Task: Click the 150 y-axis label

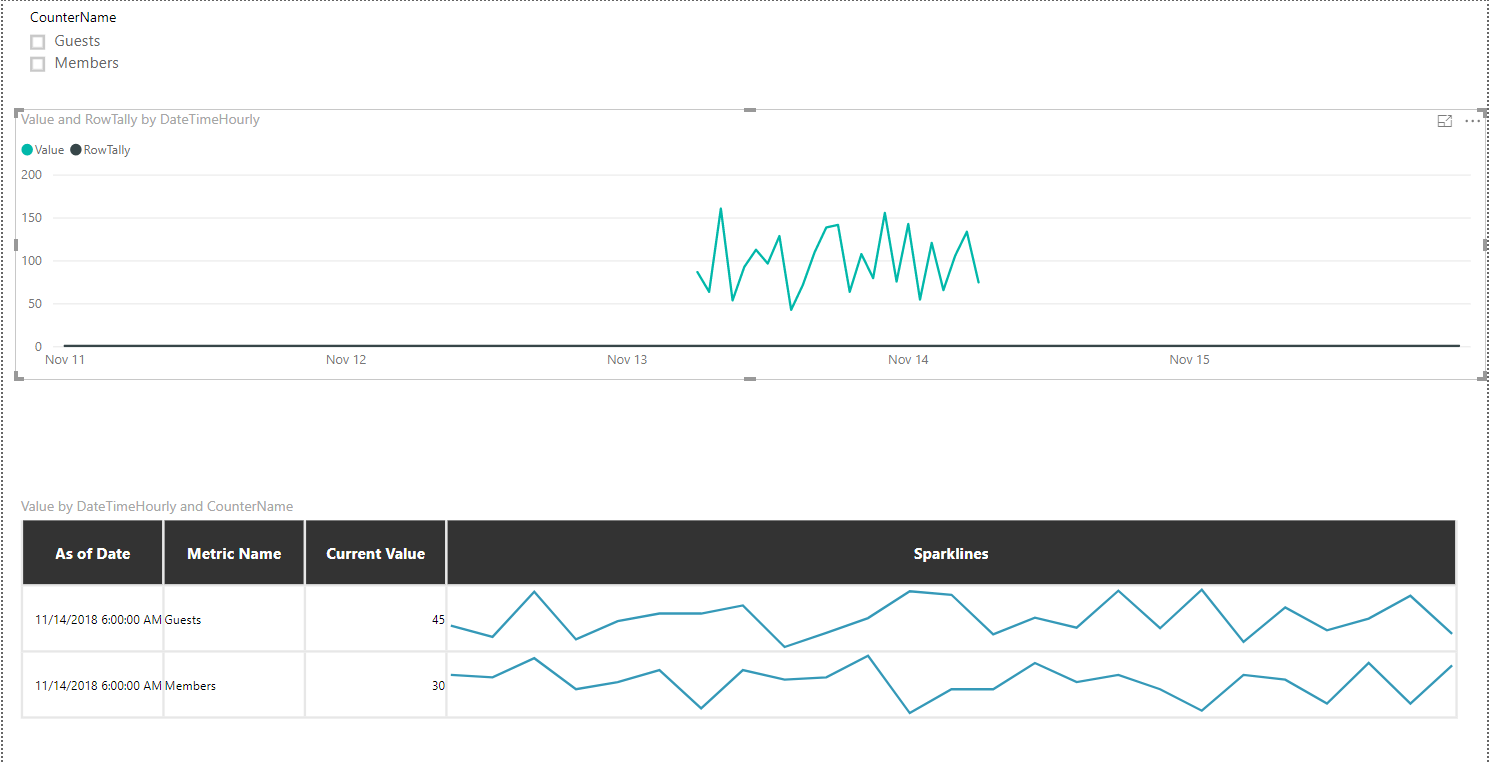Action: 32,218
